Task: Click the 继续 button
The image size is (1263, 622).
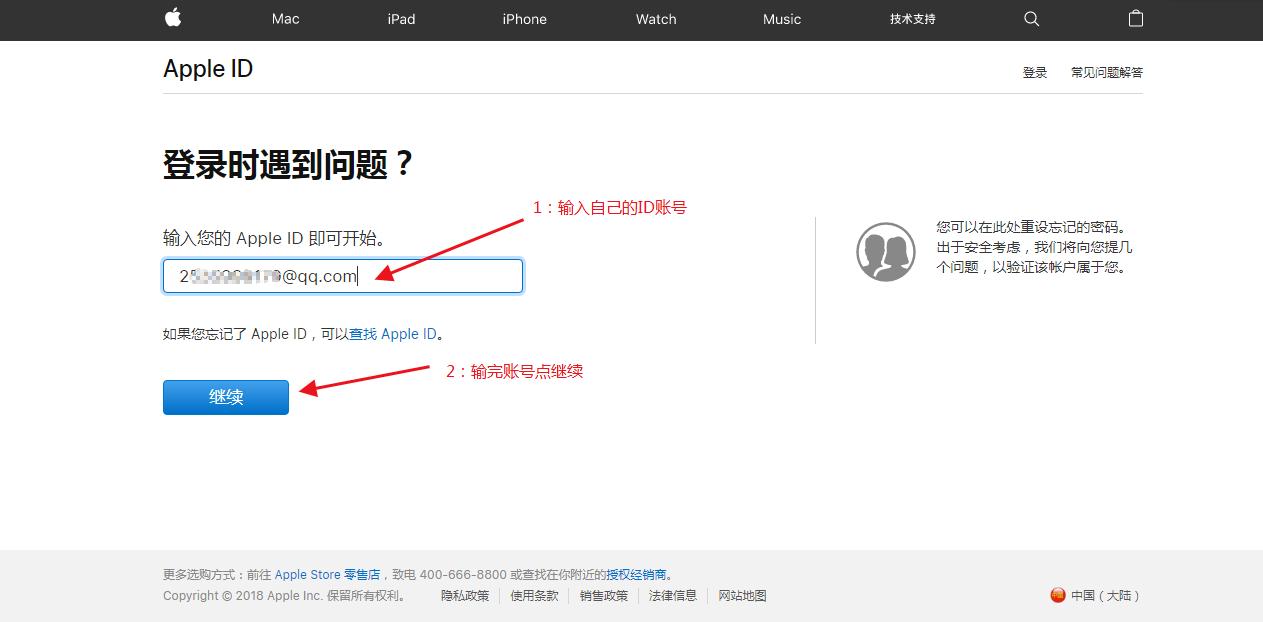Action: click(226, 397)
